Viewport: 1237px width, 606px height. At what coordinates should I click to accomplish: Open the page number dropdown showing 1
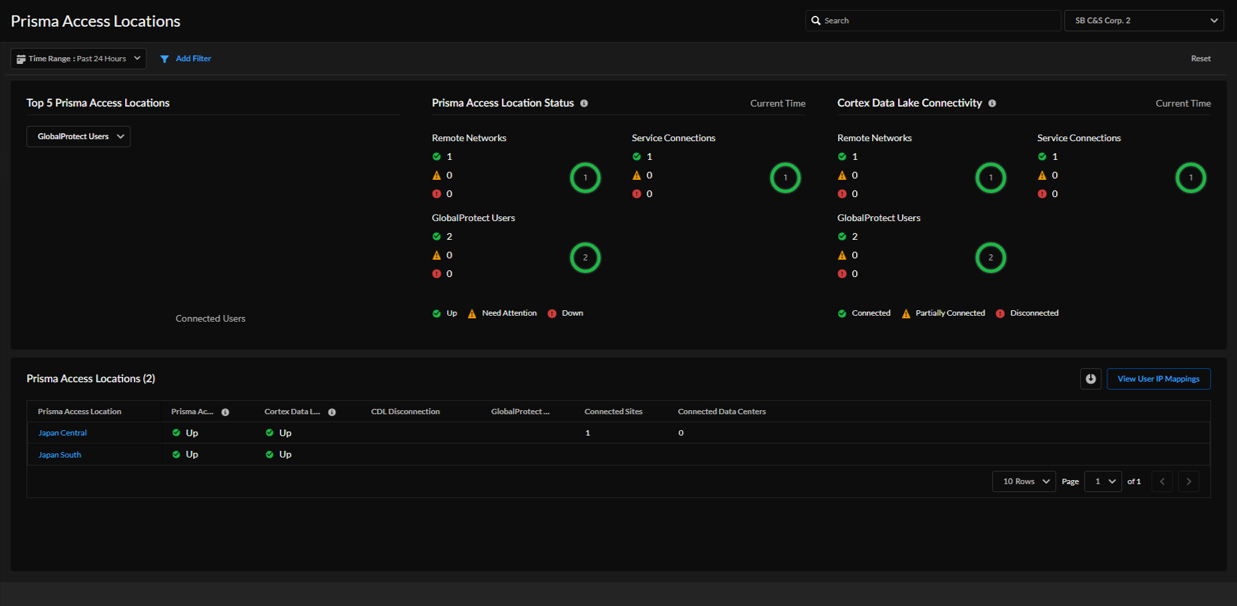pyautogui.click(x=1103, y=482)
